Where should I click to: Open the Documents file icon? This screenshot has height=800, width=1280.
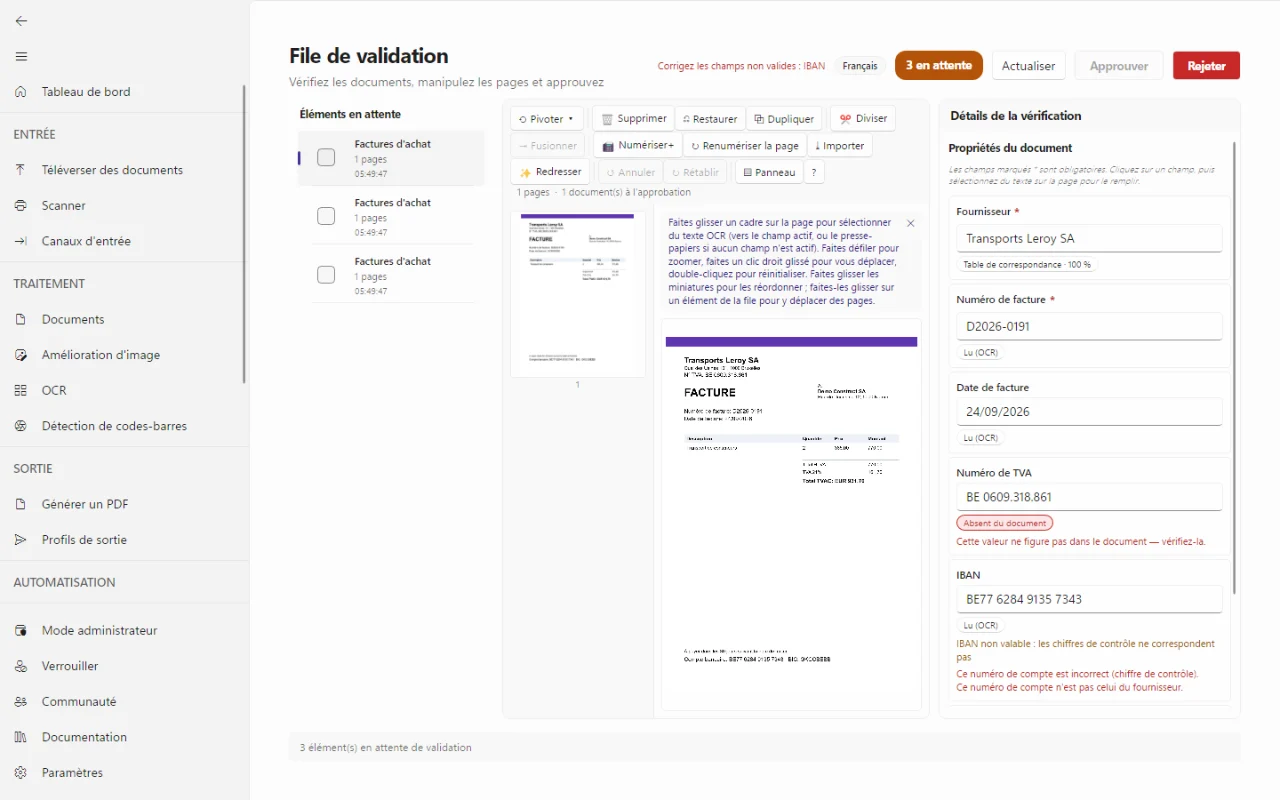coord(21,320)
